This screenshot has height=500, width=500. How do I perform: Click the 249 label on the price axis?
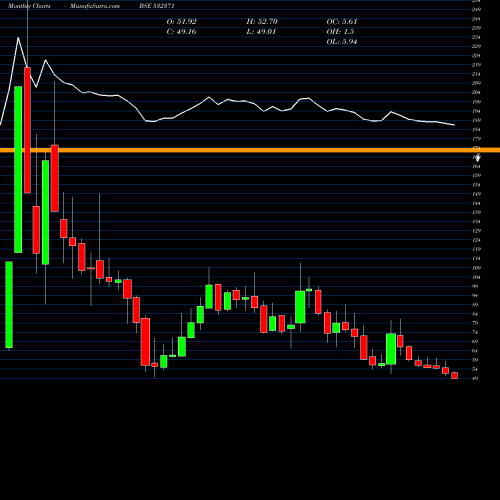click(476, 10)
